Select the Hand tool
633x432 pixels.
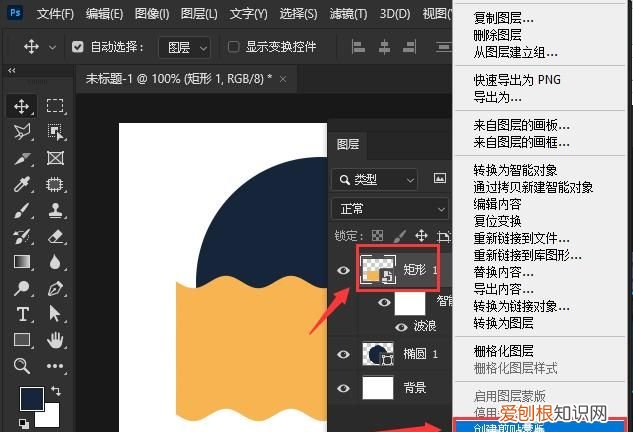pos(55,340)
